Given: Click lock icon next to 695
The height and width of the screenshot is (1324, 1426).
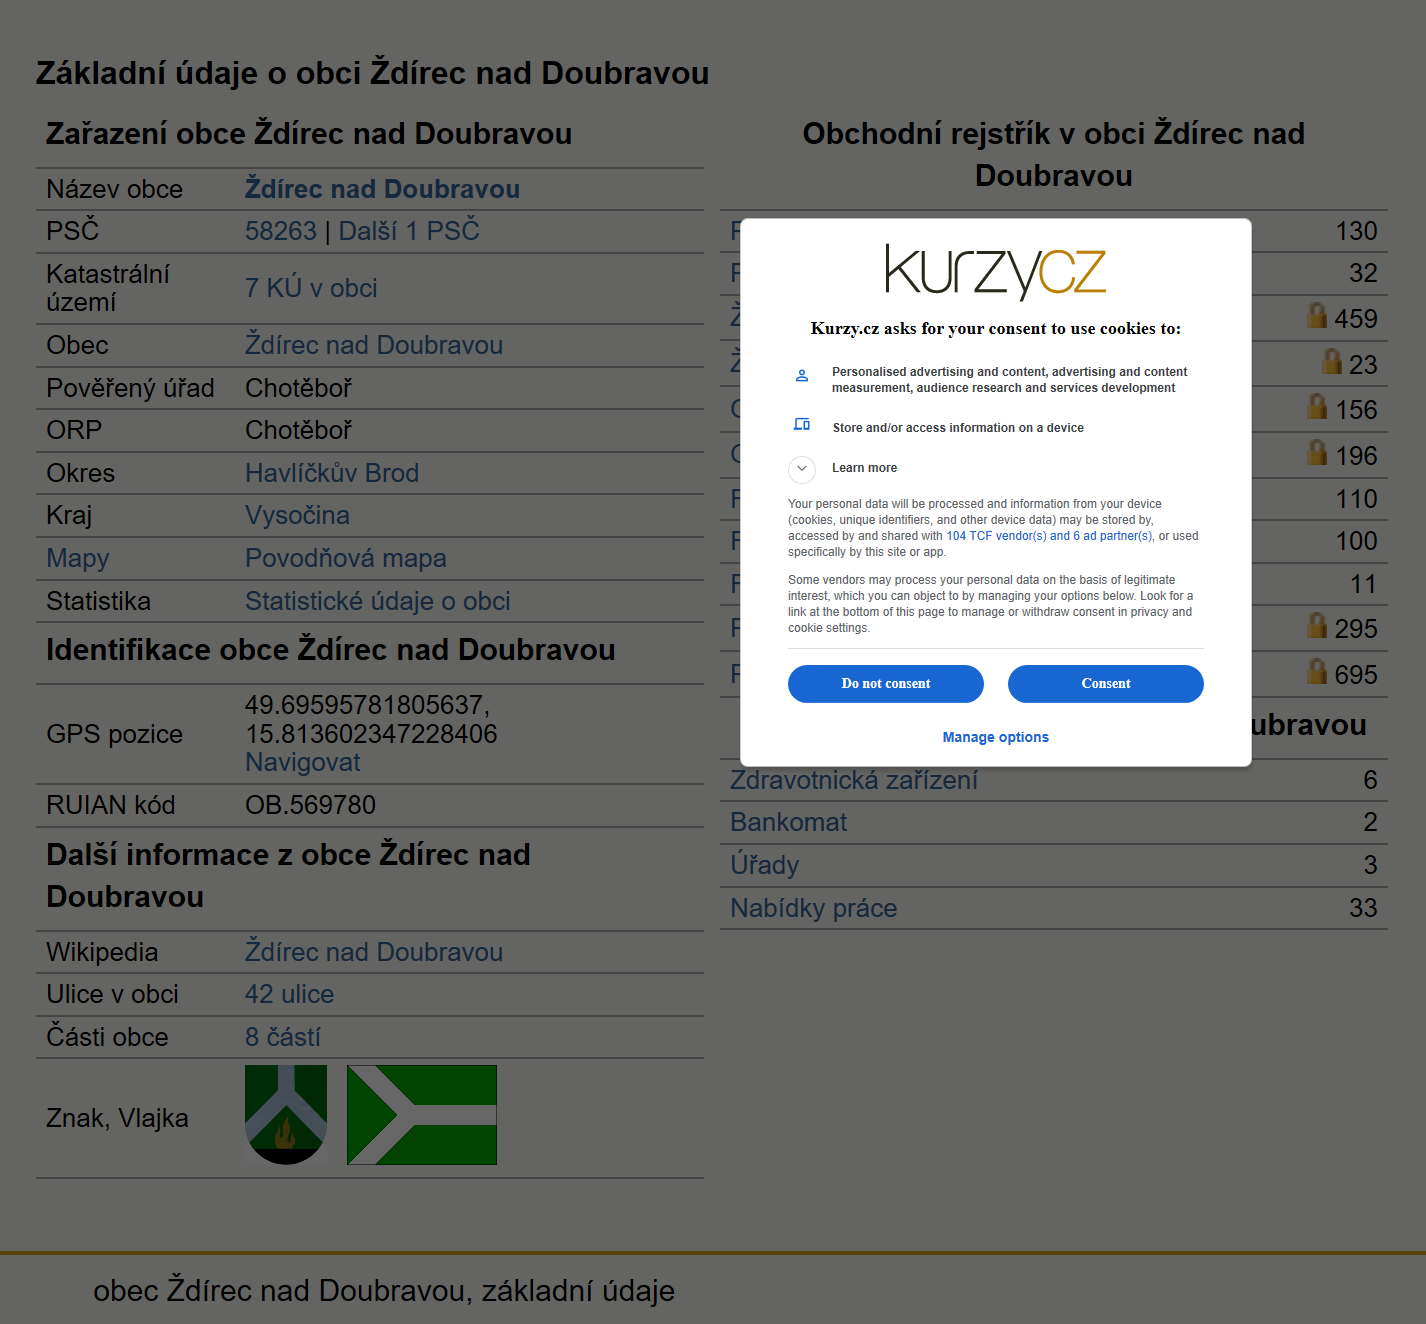Looking at the screenshot, I should (1317, 671).
